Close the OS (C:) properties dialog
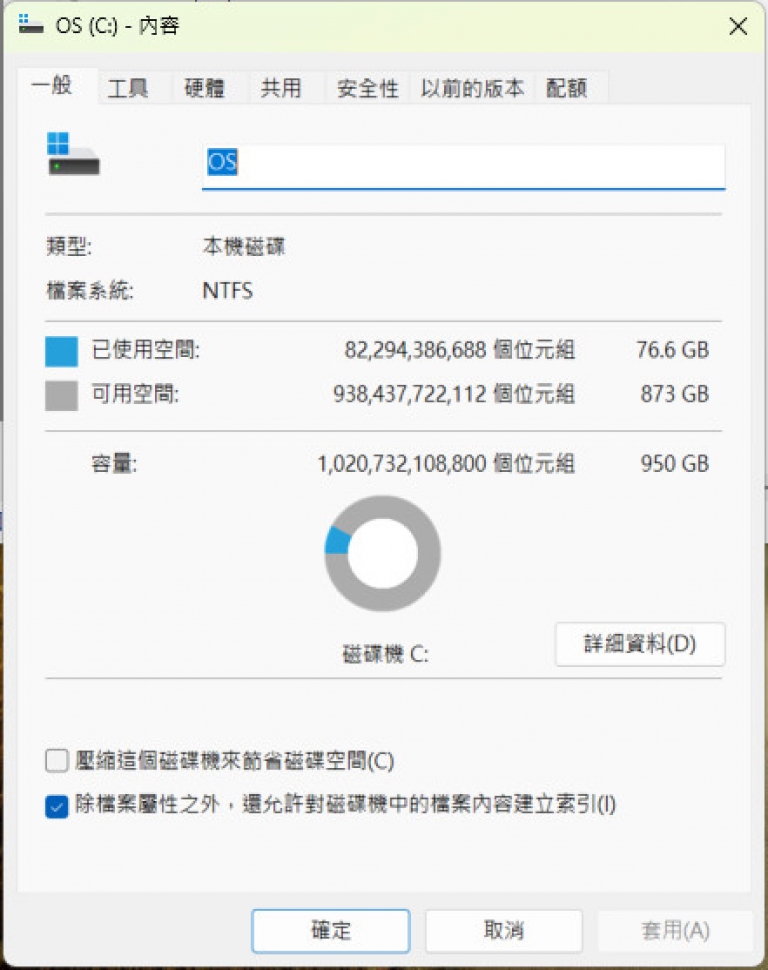The width and height of the screenshot is (768, 970). [738, 26]
